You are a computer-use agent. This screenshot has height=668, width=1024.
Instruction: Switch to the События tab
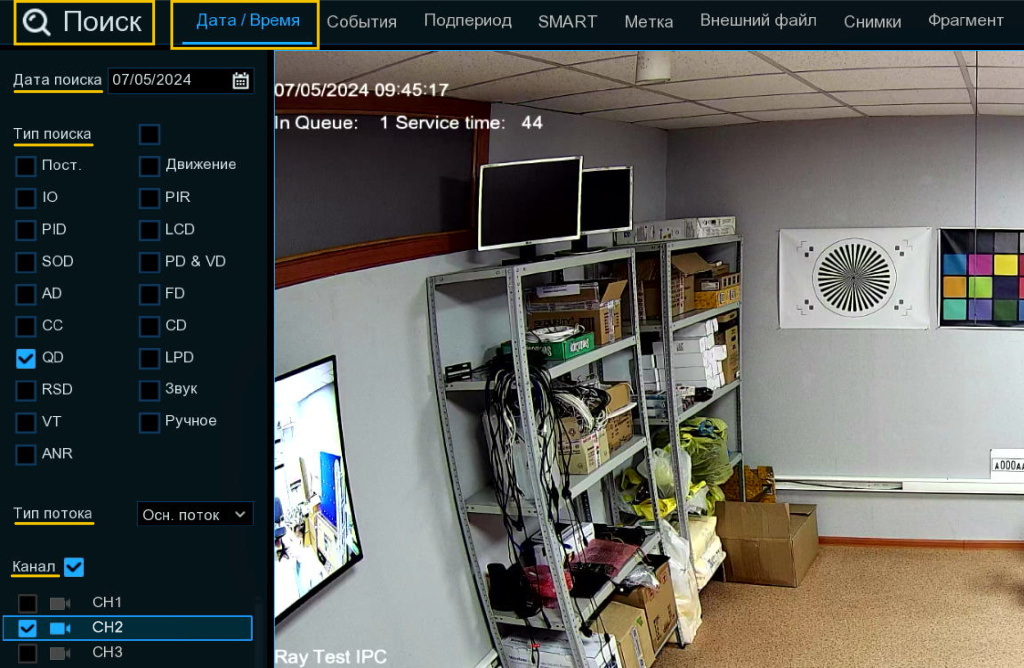(361, 22)
